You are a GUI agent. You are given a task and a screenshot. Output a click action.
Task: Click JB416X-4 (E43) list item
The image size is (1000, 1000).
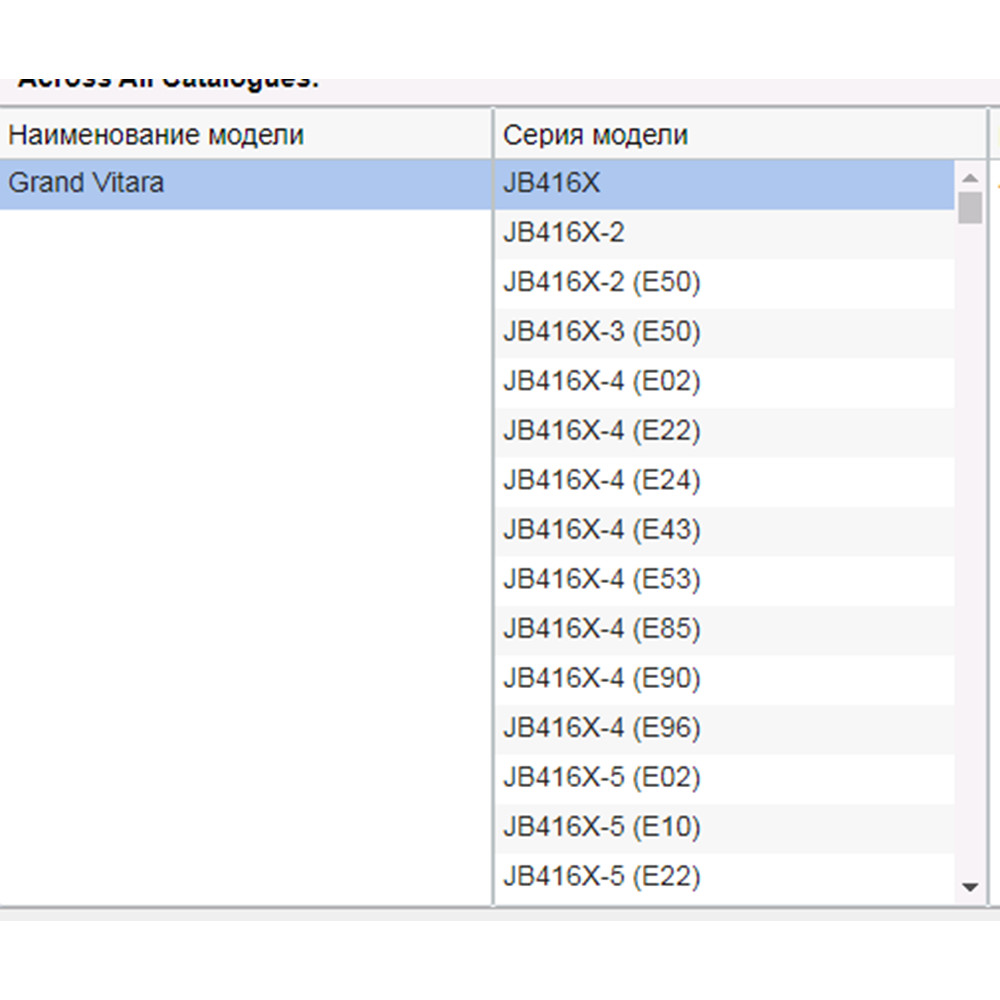(x=602, y=530)
